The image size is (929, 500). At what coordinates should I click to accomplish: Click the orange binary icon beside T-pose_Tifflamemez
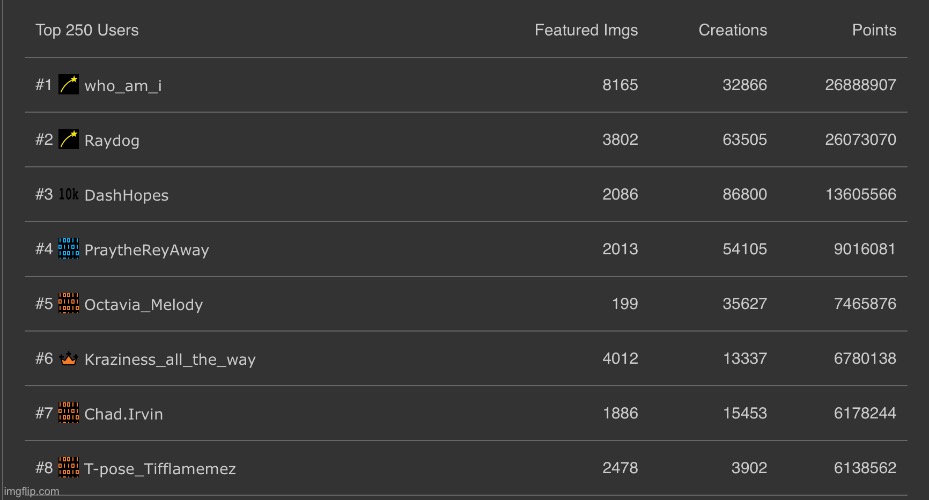pyautogui.click(x=69, y=467)
